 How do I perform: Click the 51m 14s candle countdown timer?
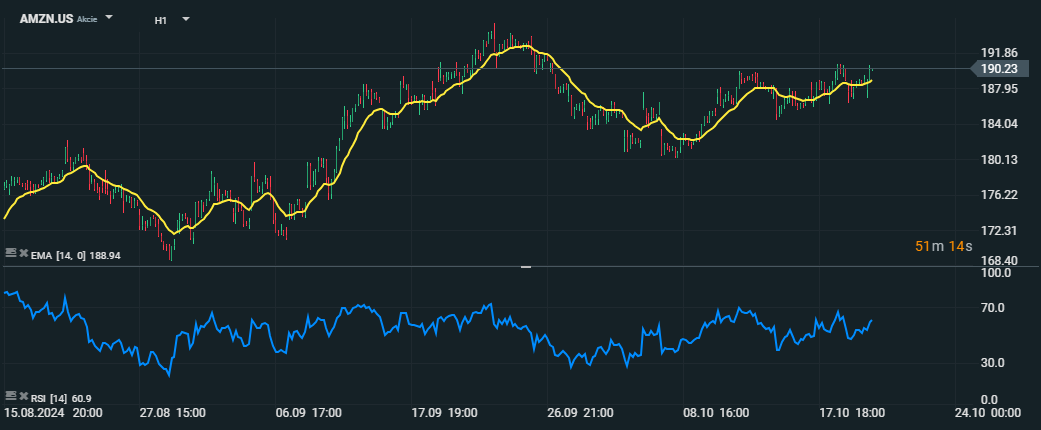coord(943,246)
